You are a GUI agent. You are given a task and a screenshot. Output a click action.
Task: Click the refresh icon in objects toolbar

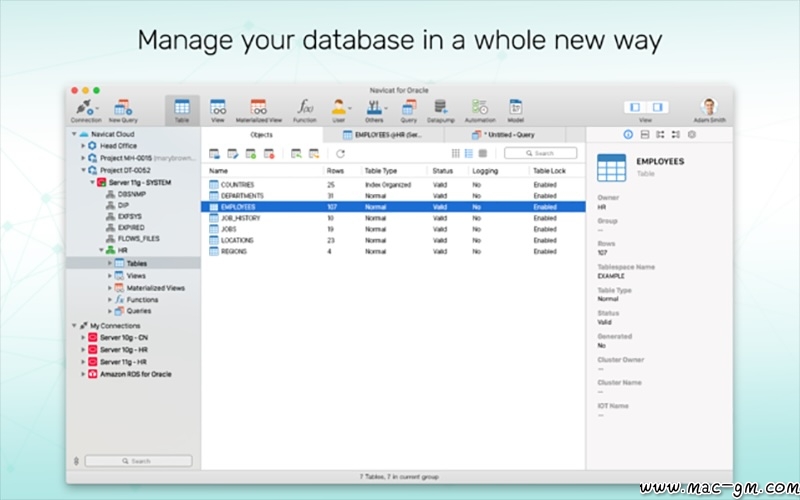[x=340, y=154]
